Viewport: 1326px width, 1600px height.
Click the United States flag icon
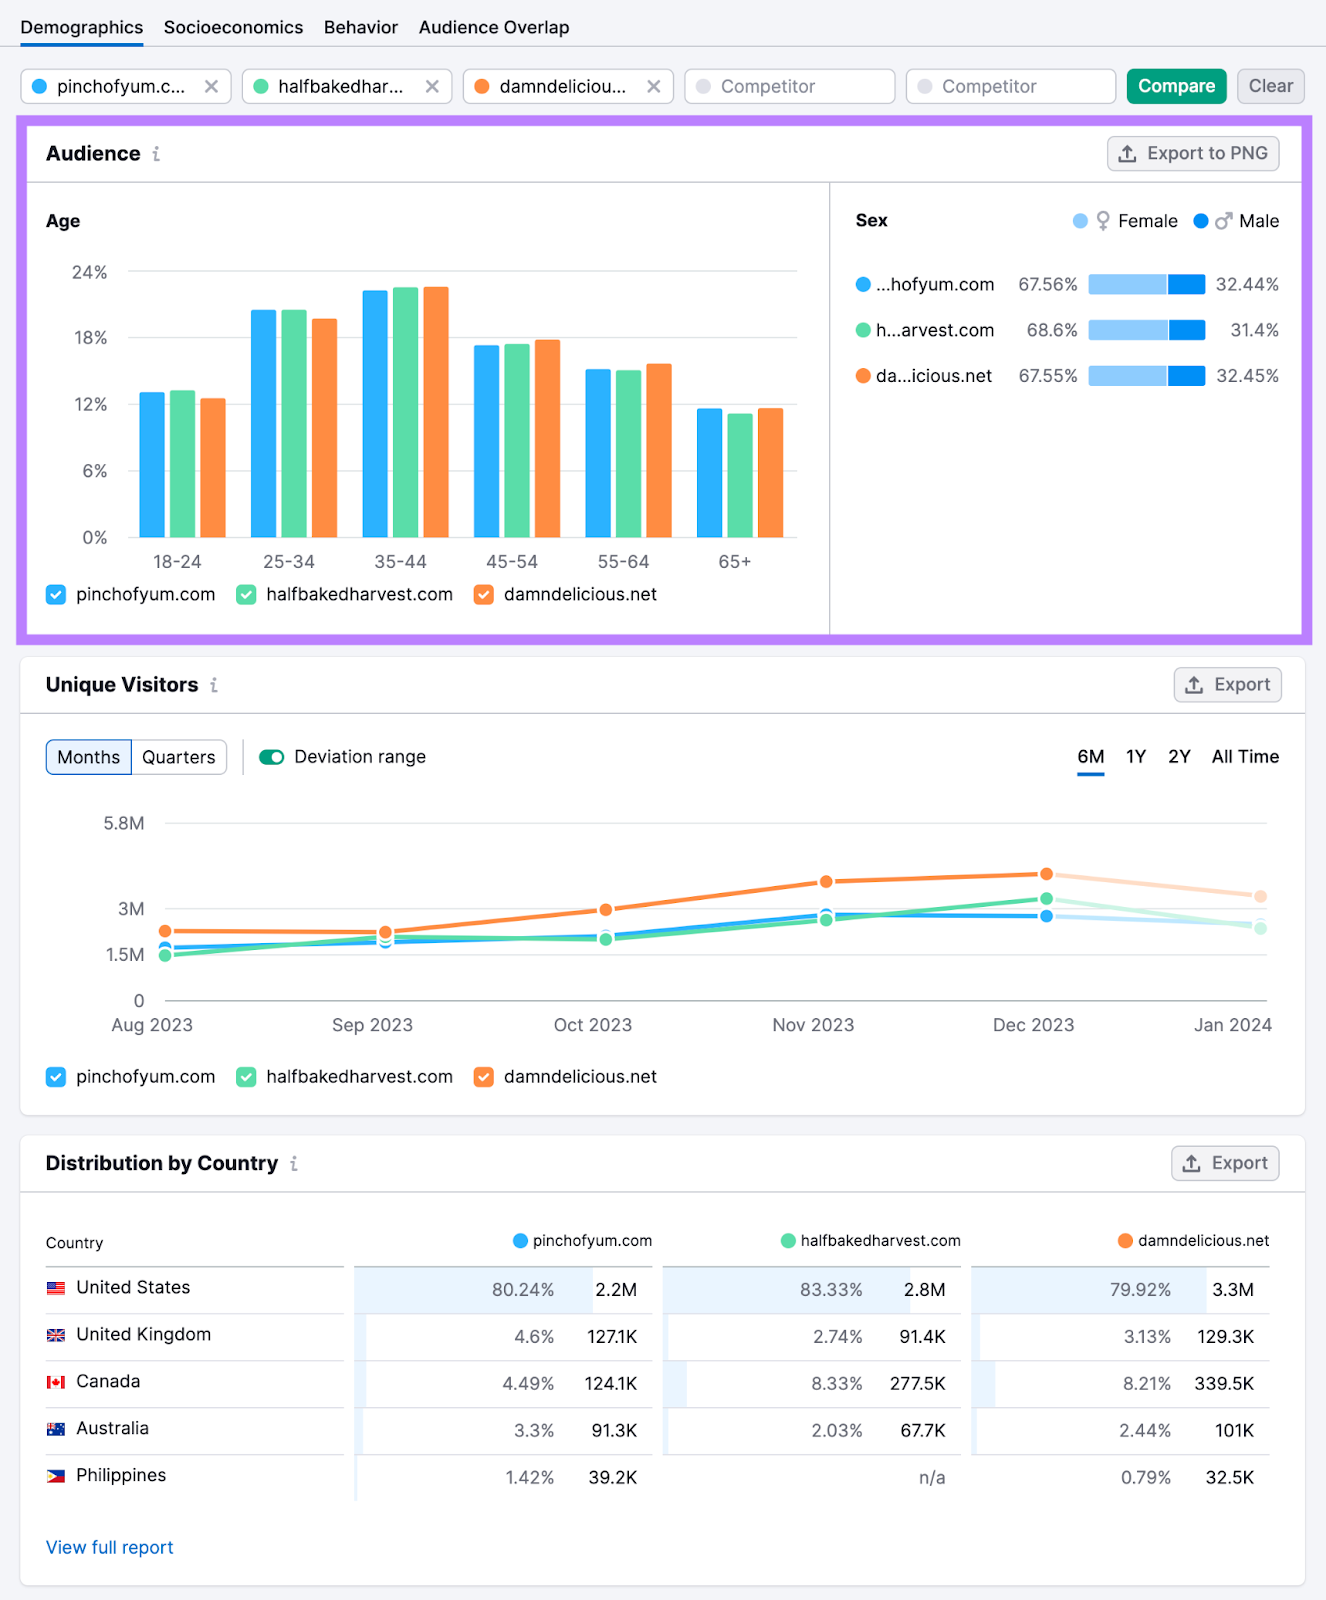(x=56, y=1288)
